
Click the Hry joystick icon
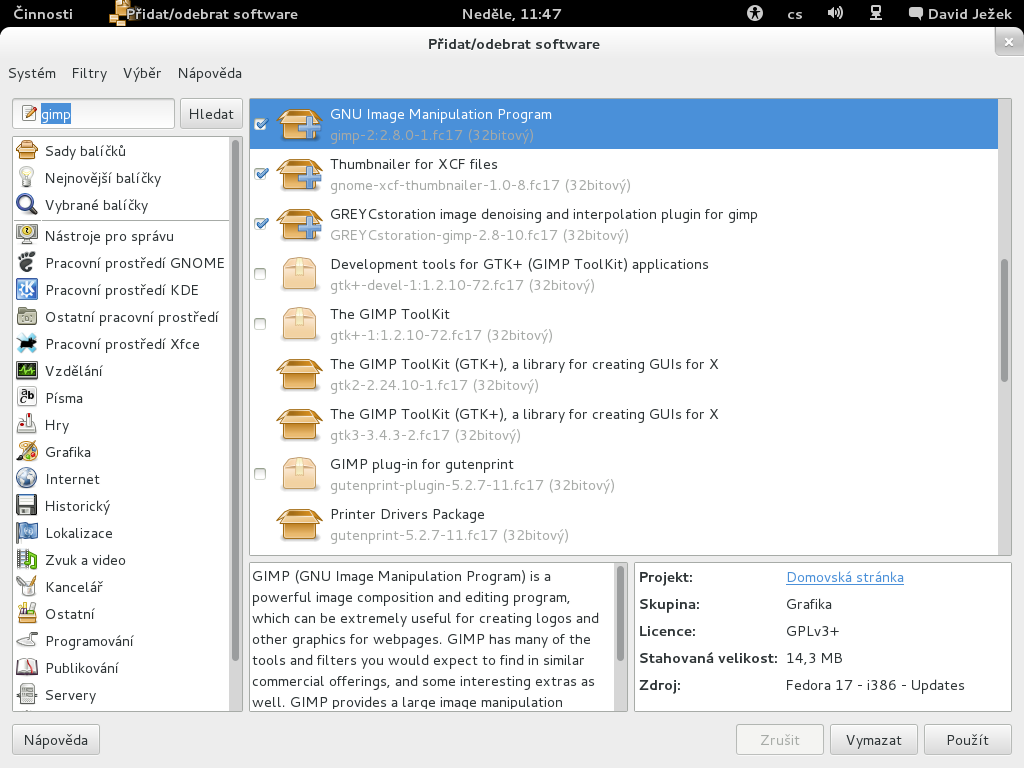tap(27, 424)
